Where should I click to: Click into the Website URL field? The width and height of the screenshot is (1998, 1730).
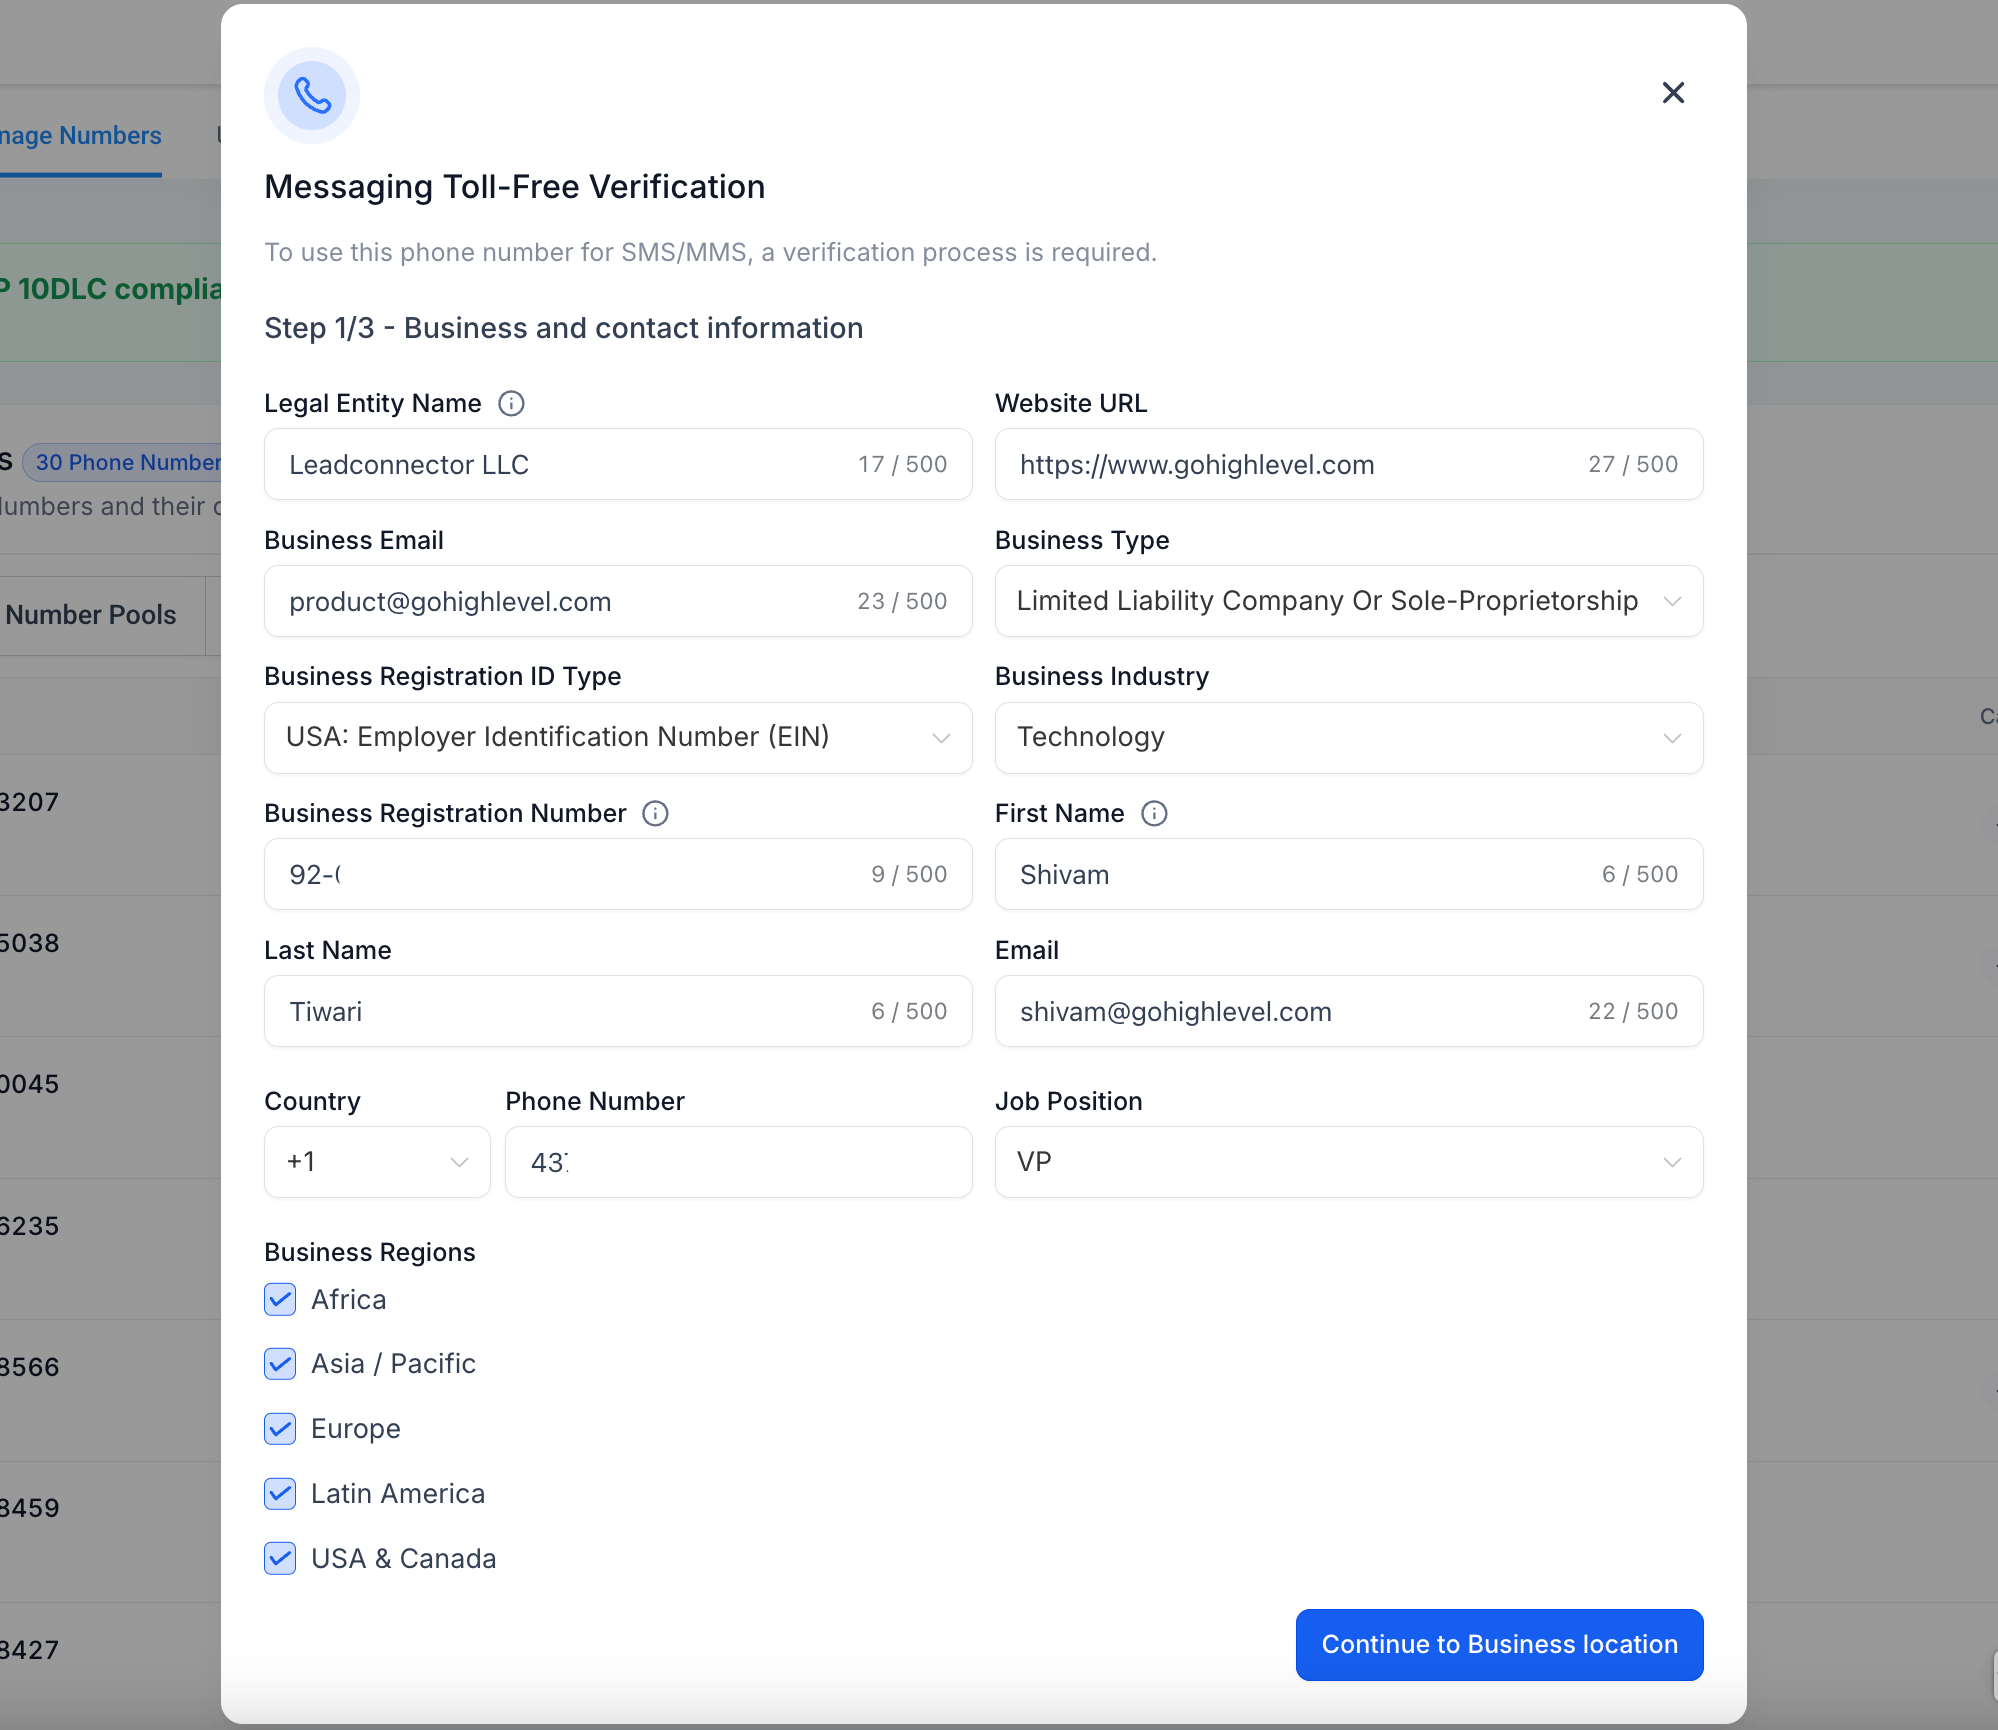tap(1290, 465)
